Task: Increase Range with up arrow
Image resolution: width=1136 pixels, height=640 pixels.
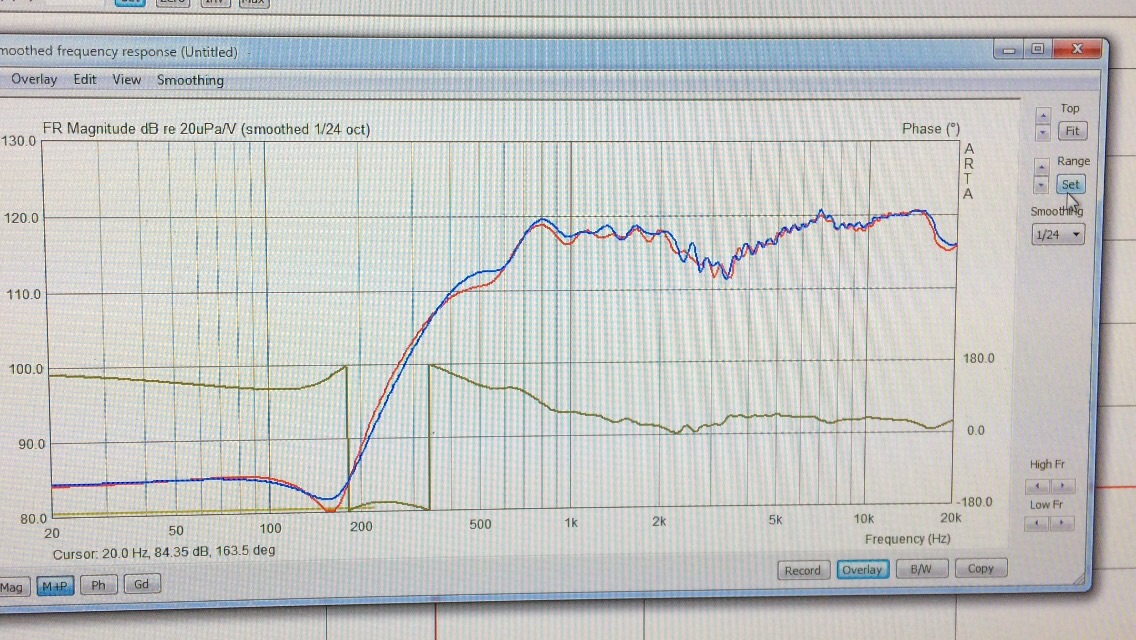Action: pos(1041,167)
